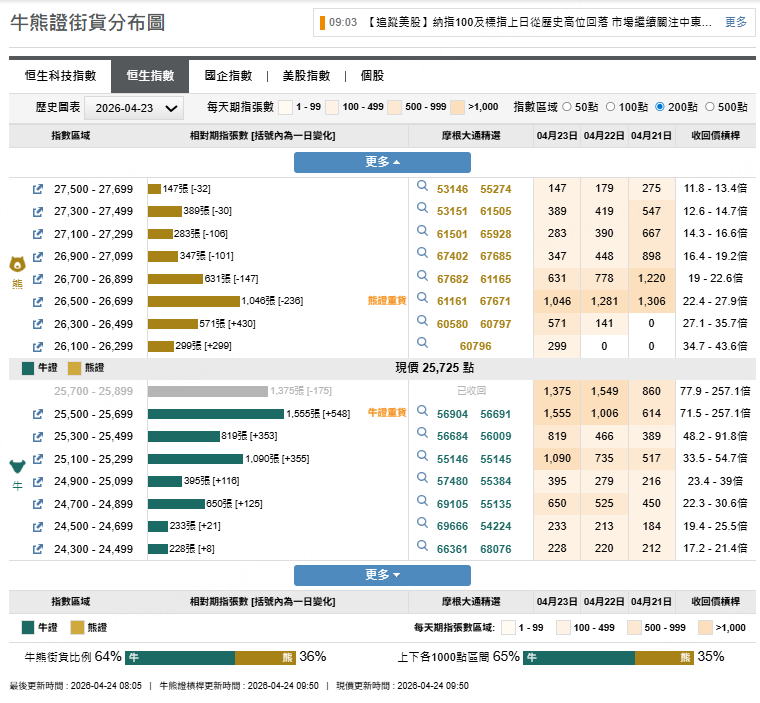Expand more bear ranges with top 更多 button
The image size is (760, 703).
(382, 162)
